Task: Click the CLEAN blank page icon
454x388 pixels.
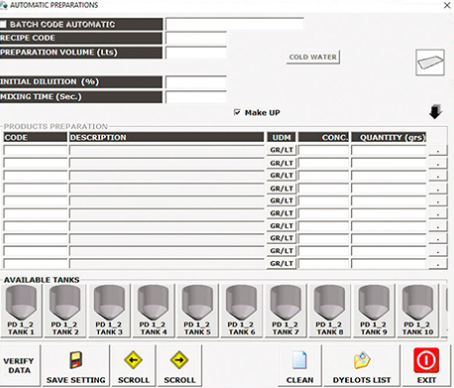Action: tap(299, 360)
